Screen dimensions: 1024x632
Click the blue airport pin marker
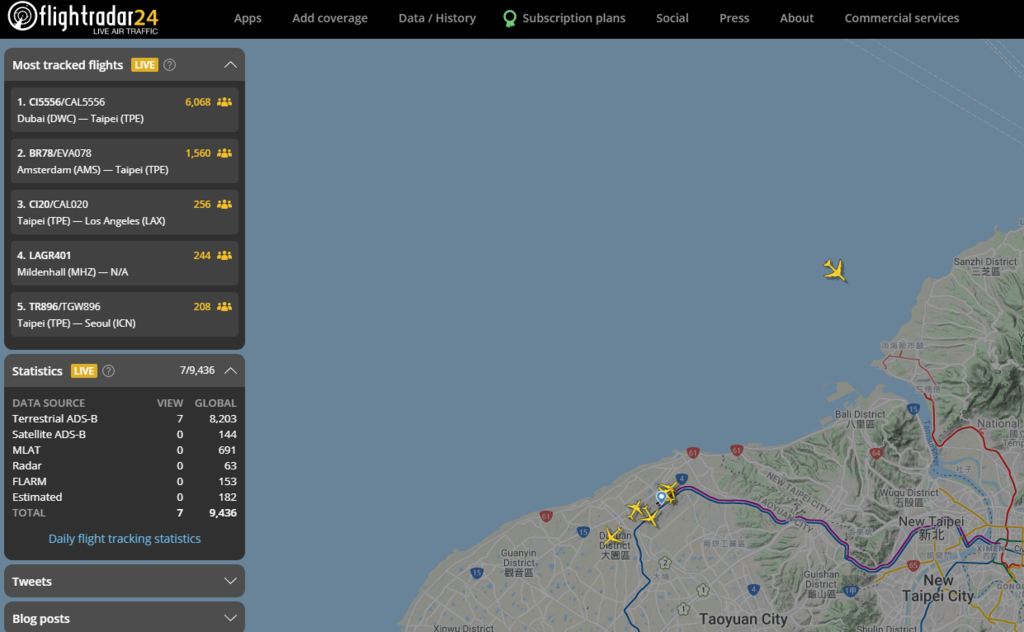(x=661, y=498)
